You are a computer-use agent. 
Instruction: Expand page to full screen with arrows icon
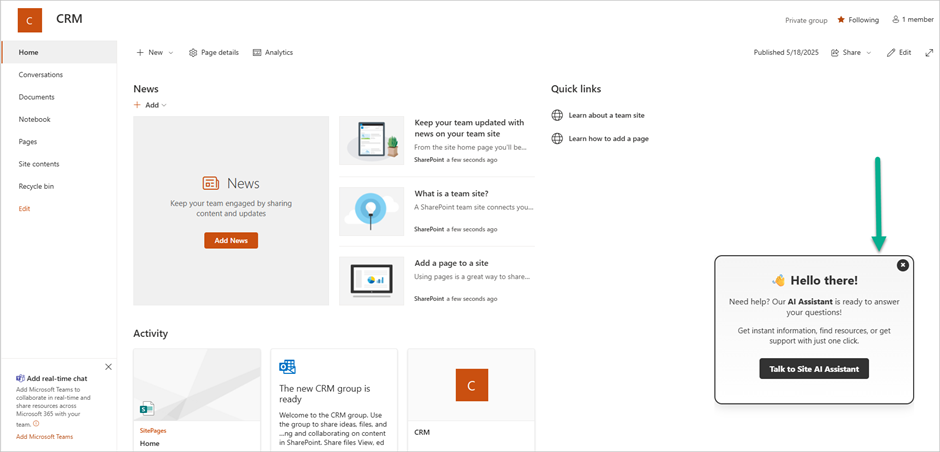(929, 53)
